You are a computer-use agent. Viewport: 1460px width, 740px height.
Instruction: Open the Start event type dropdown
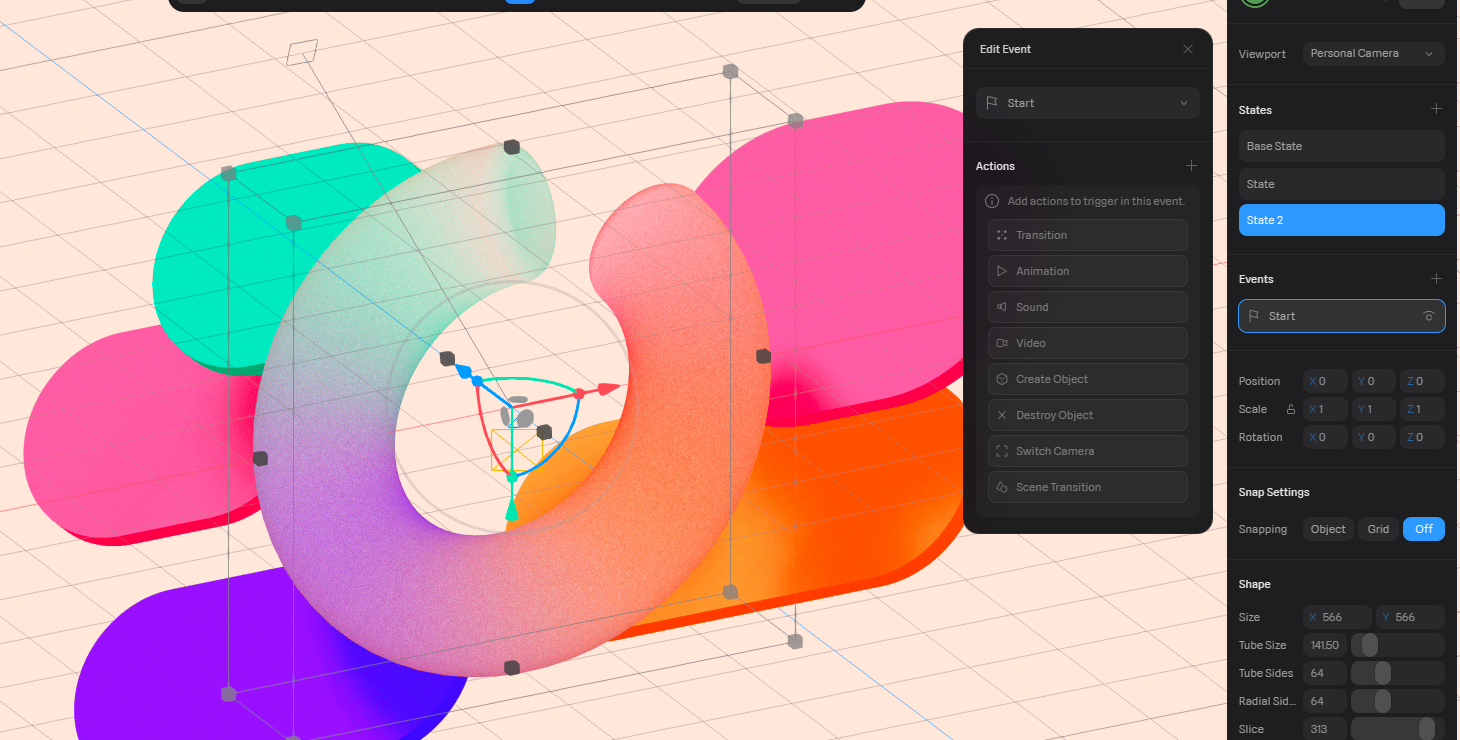(1087, 103)
